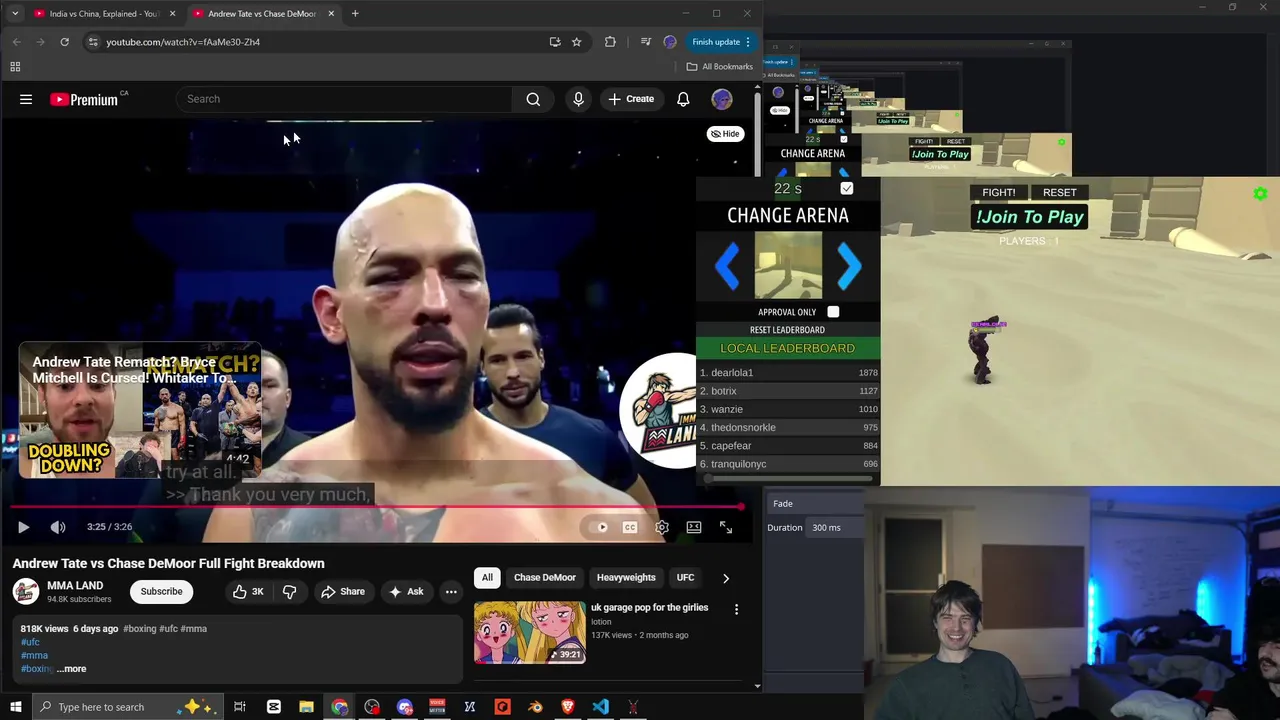Select the Chase DeMoor filter chip
This screenshot has width=1280, height=720.
pos(545,578)
